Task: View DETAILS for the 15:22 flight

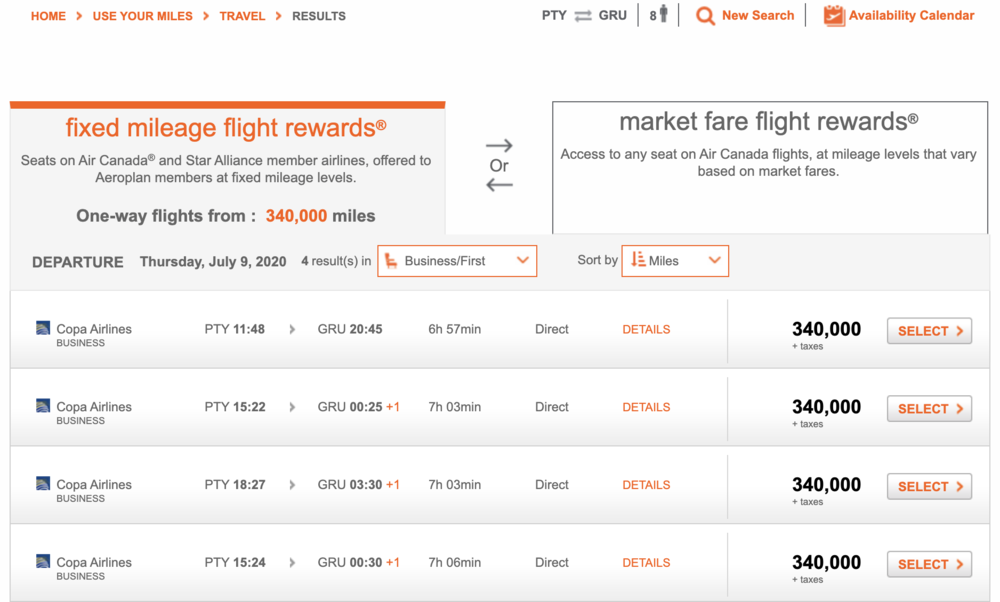Action: (x=646, y=407)
